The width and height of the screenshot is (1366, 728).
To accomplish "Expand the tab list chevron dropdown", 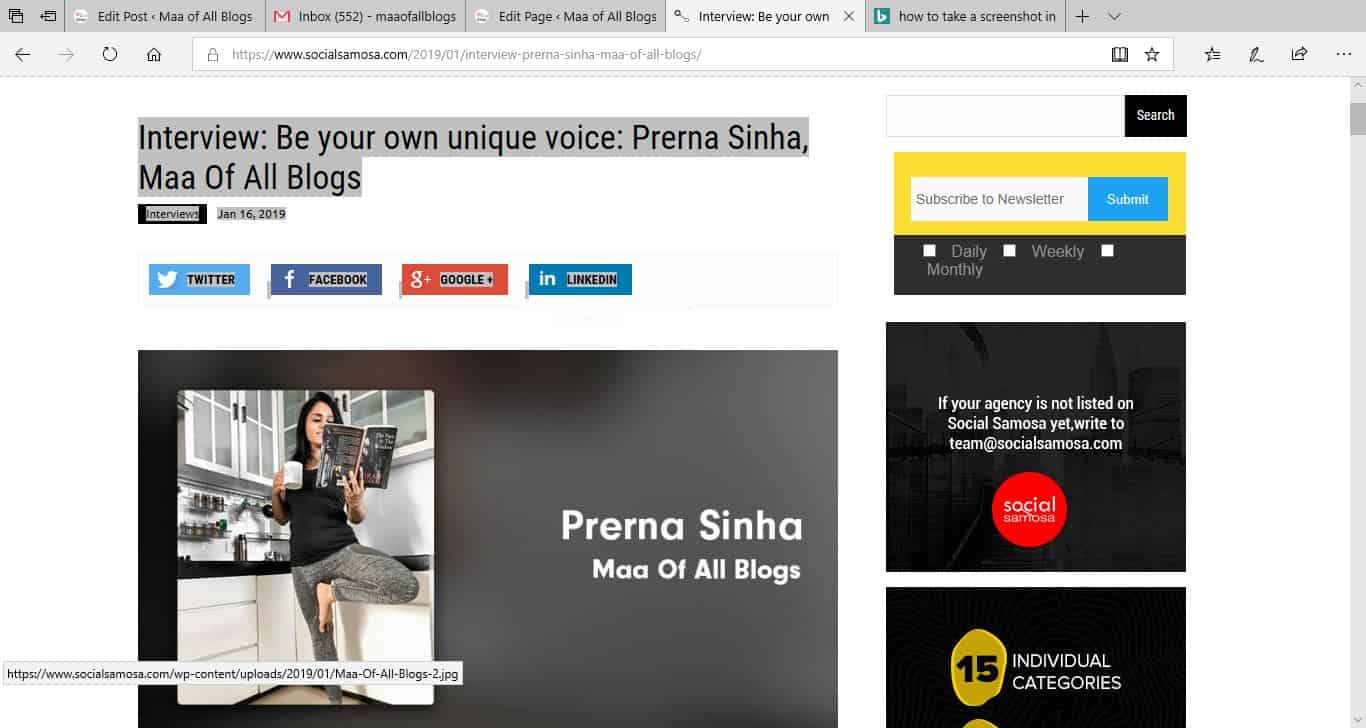I will [1115, 16].
